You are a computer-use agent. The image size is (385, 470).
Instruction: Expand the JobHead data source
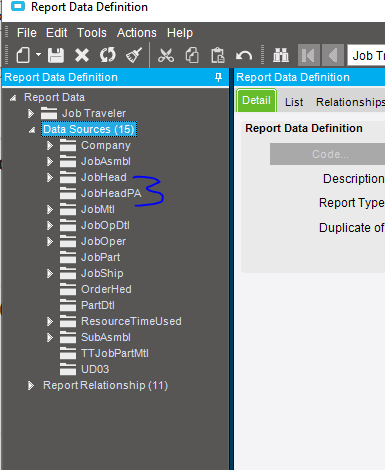50,177
